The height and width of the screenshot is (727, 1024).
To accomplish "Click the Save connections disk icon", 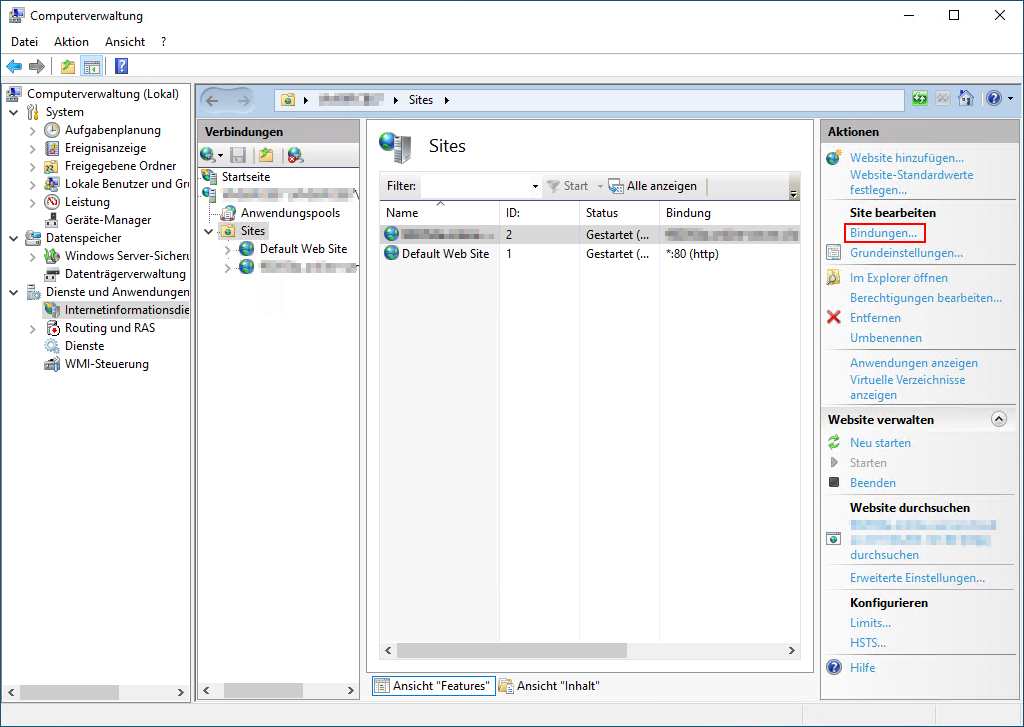I will click(237, 154).
